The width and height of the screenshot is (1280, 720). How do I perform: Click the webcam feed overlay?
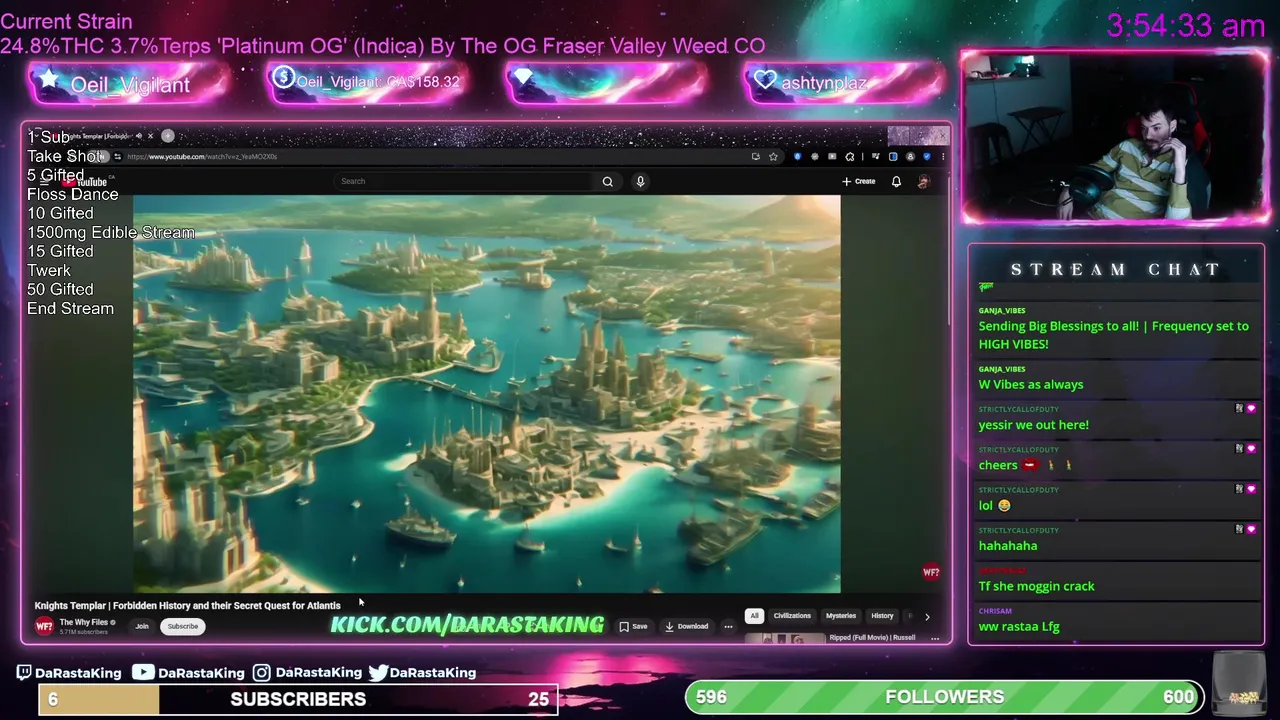pos(1114,137)
